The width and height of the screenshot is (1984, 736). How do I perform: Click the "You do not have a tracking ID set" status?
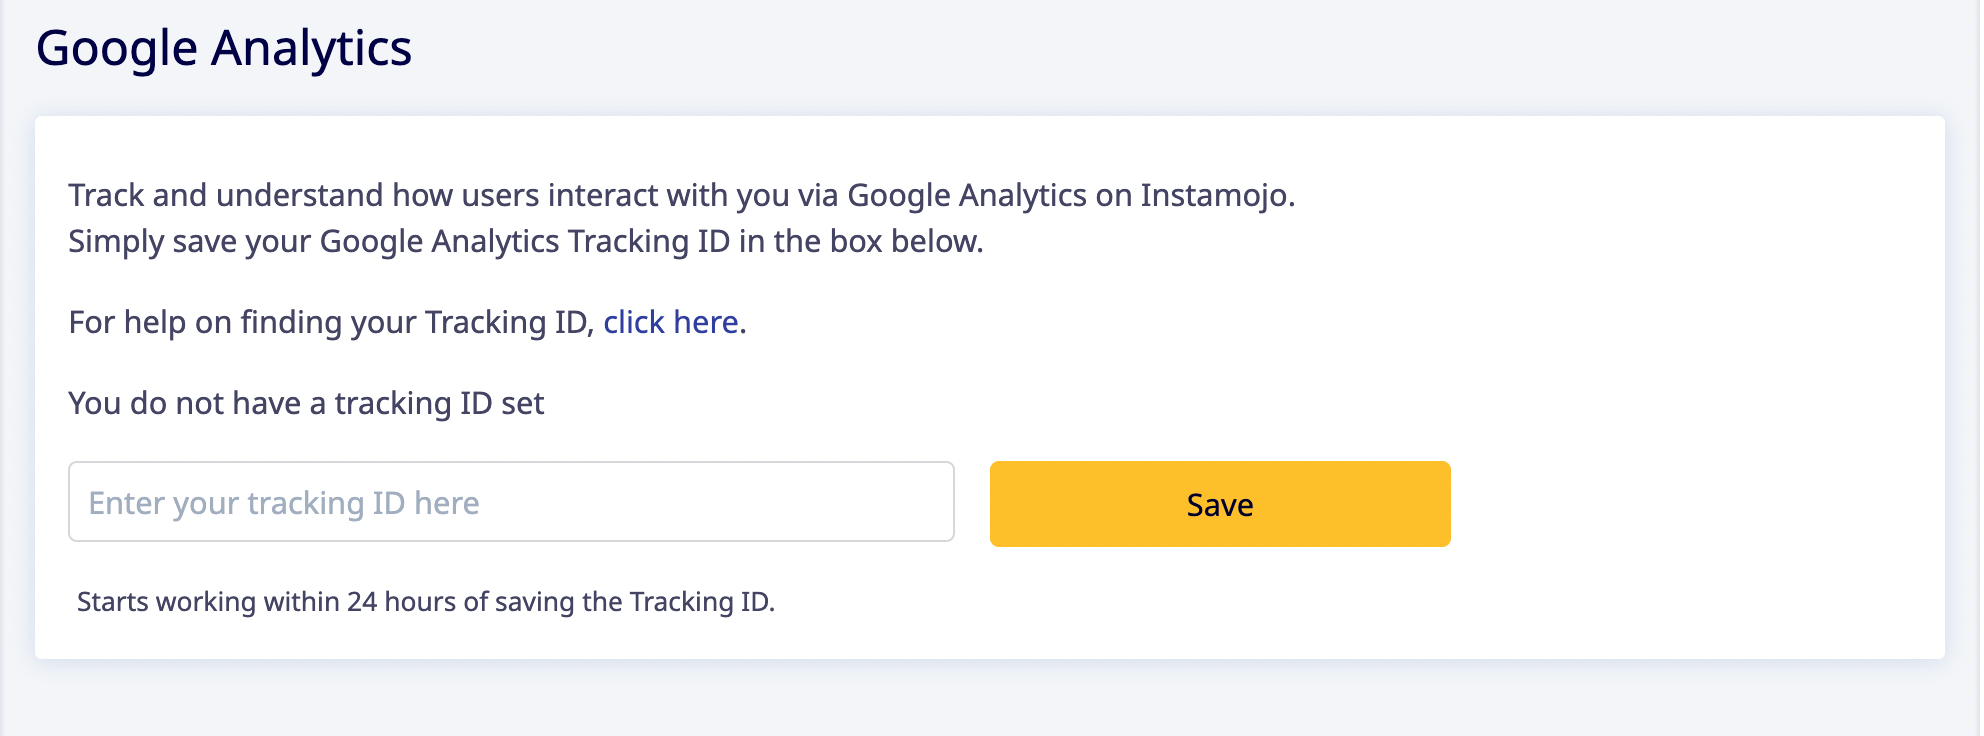pyautogui.click(x=306, y=403)
